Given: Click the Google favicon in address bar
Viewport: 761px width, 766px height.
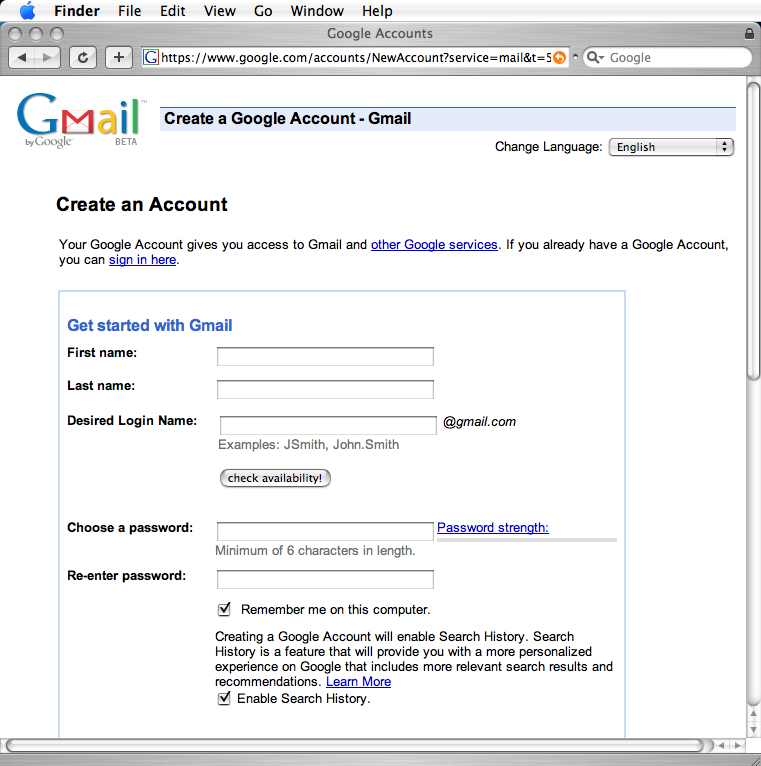Looking at the screenshot, I should click(x=151, y=58).
